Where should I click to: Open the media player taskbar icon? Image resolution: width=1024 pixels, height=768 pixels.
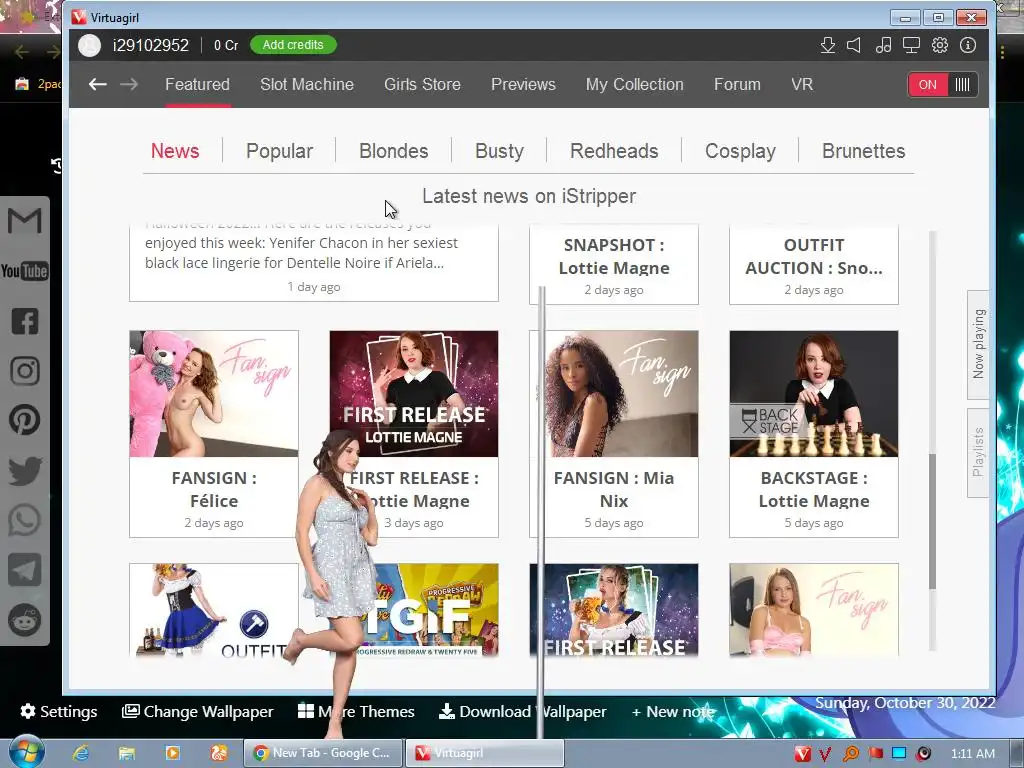(x=172, y=753)
